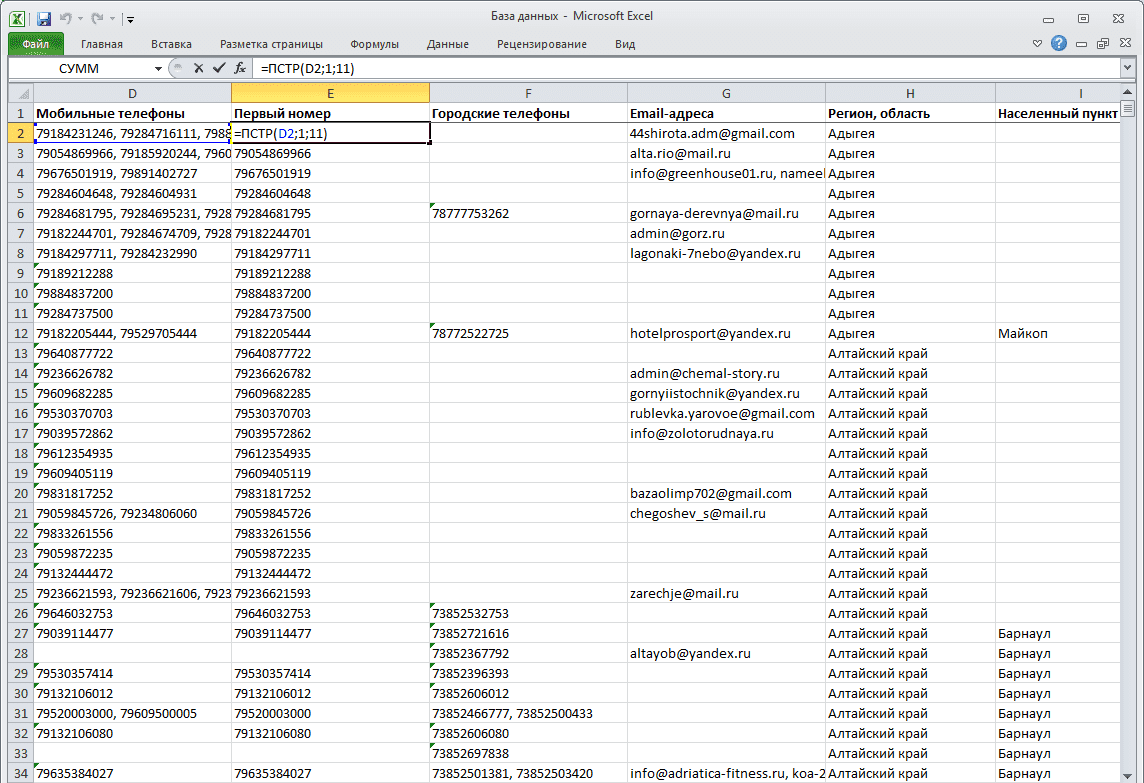Open the Вид ribbon tab
The image size is (1144, 783).
click(x=625, y=44)
